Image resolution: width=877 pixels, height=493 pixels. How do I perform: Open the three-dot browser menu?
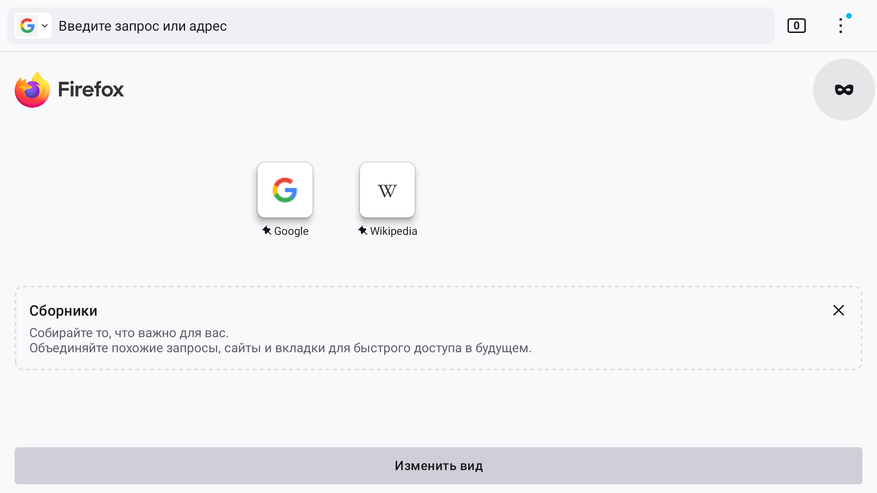(x=840, y=26)
